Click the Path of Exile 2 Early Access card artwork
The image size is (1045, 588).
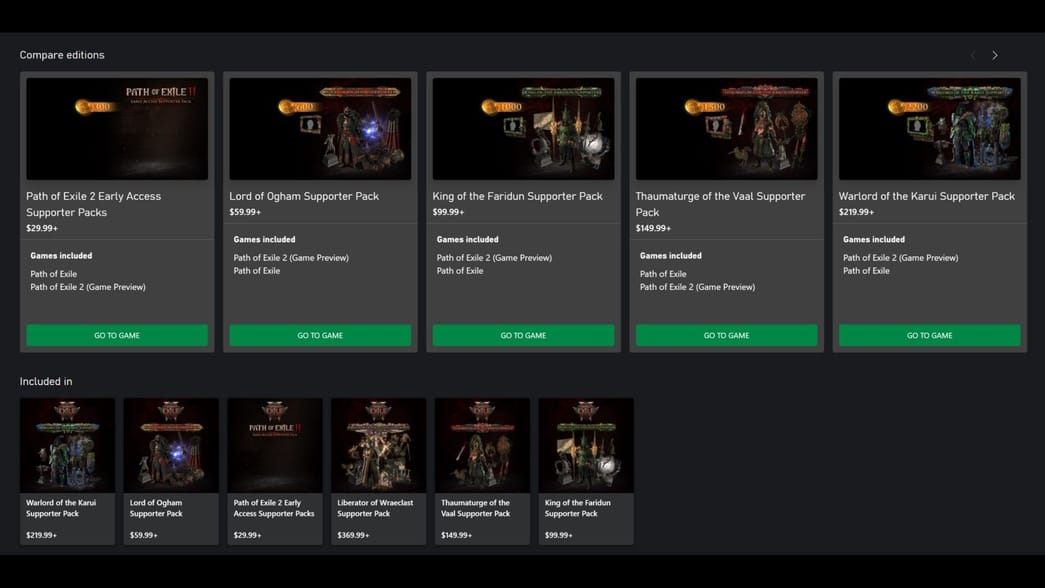tap(117, 128)
